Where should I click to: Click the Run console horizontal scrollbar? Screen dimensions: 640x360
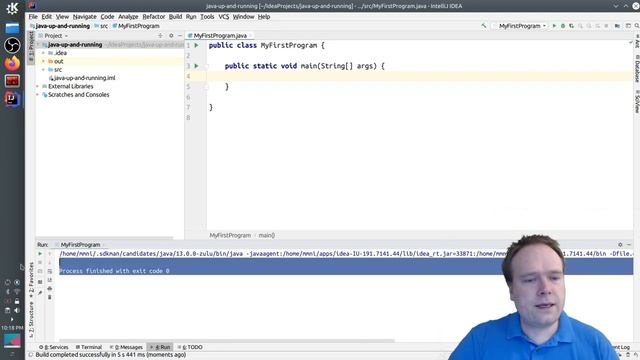[x=227, y=340]
